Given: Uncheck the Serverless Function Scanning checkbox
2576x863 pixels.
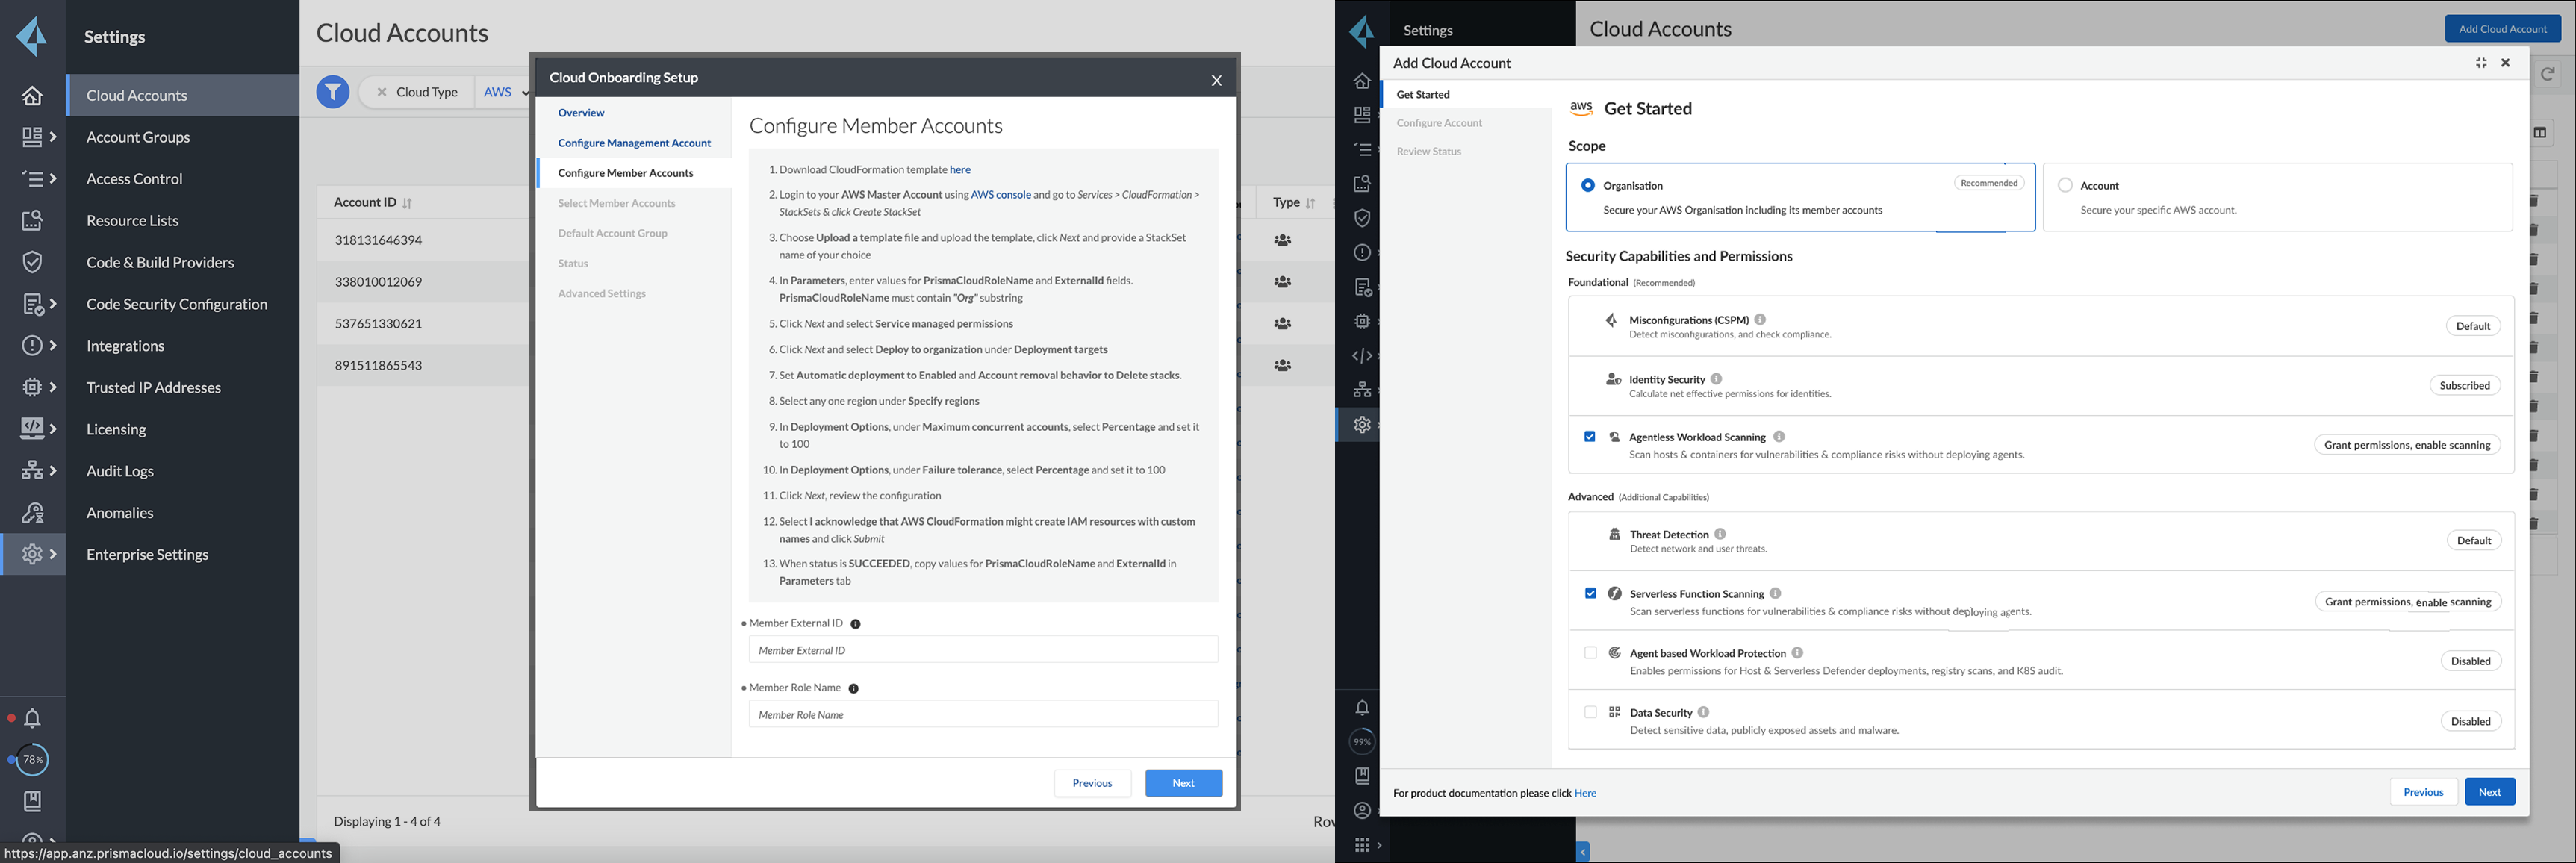Looking at the screenshot, I should [x=1590, y=593].
